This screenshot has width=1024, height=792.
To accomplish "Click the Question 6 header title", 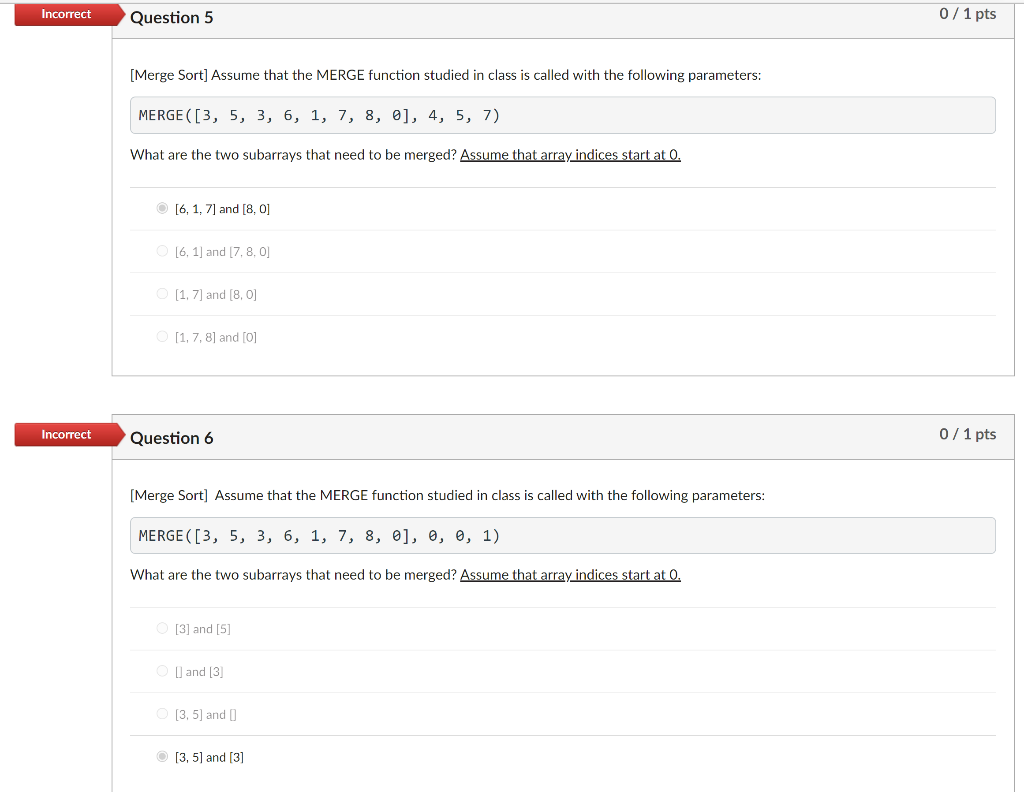I will click(x=171, y=437).
